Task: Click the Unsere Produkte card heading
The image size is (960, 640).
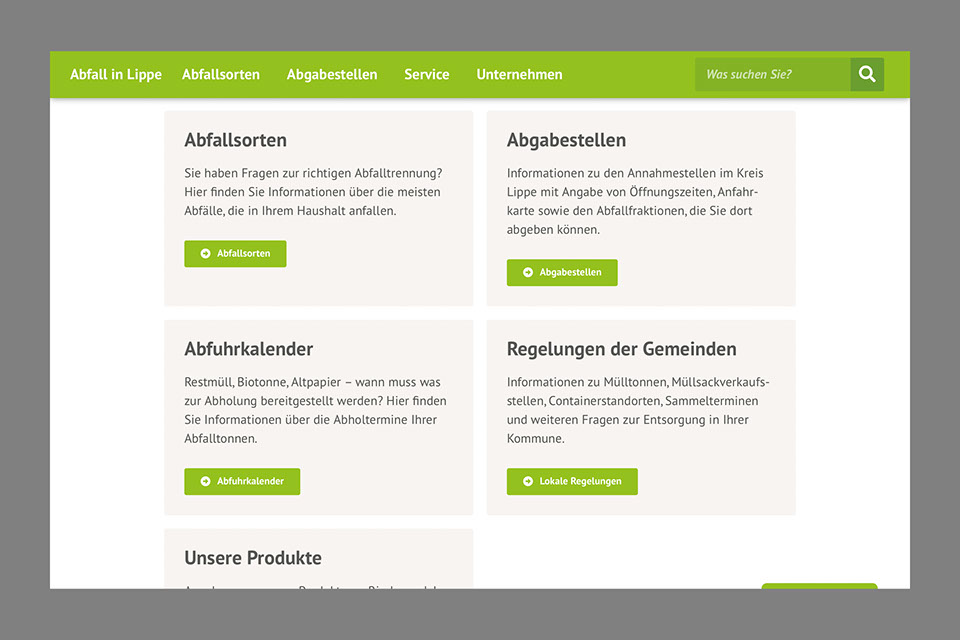Action: click(253, 558)
